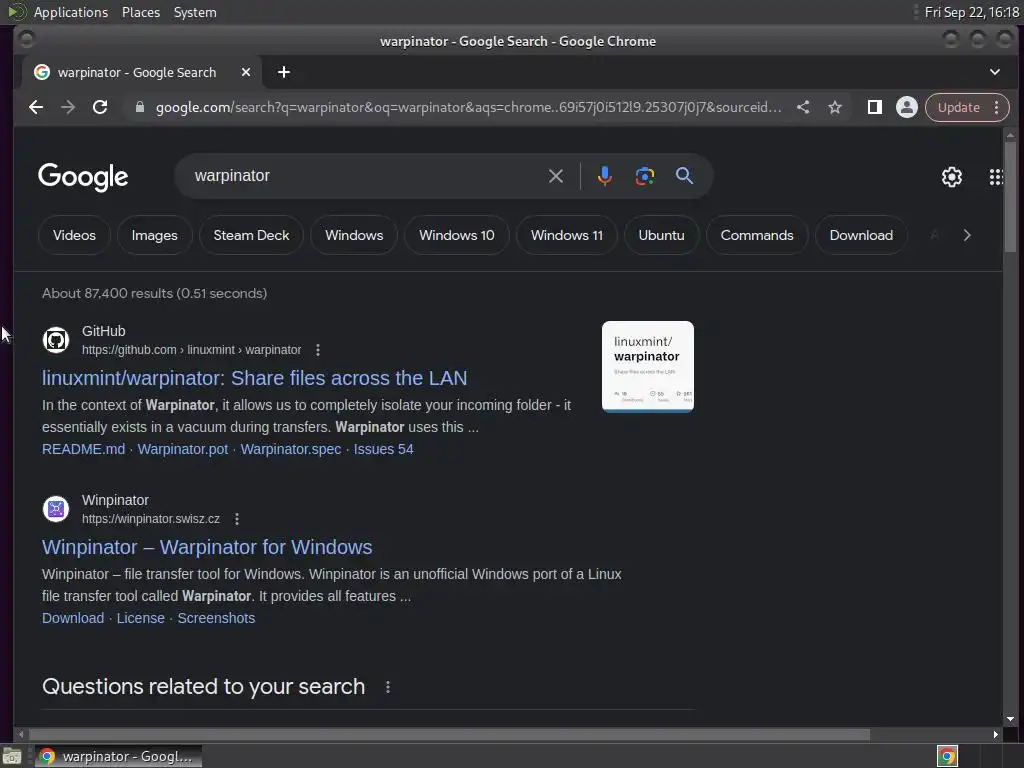Open the tab search dropdown arrow
1024x768 pixels.
tap(995, 72)
